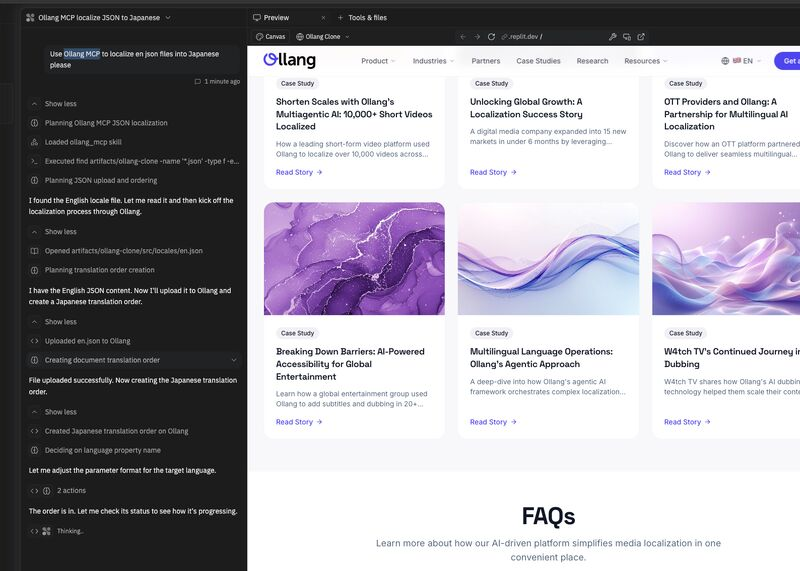Image resolution: width=800 pixels, height=571 pixels.
Task: Click the user prompt message bubble
Action: point(142,59)
